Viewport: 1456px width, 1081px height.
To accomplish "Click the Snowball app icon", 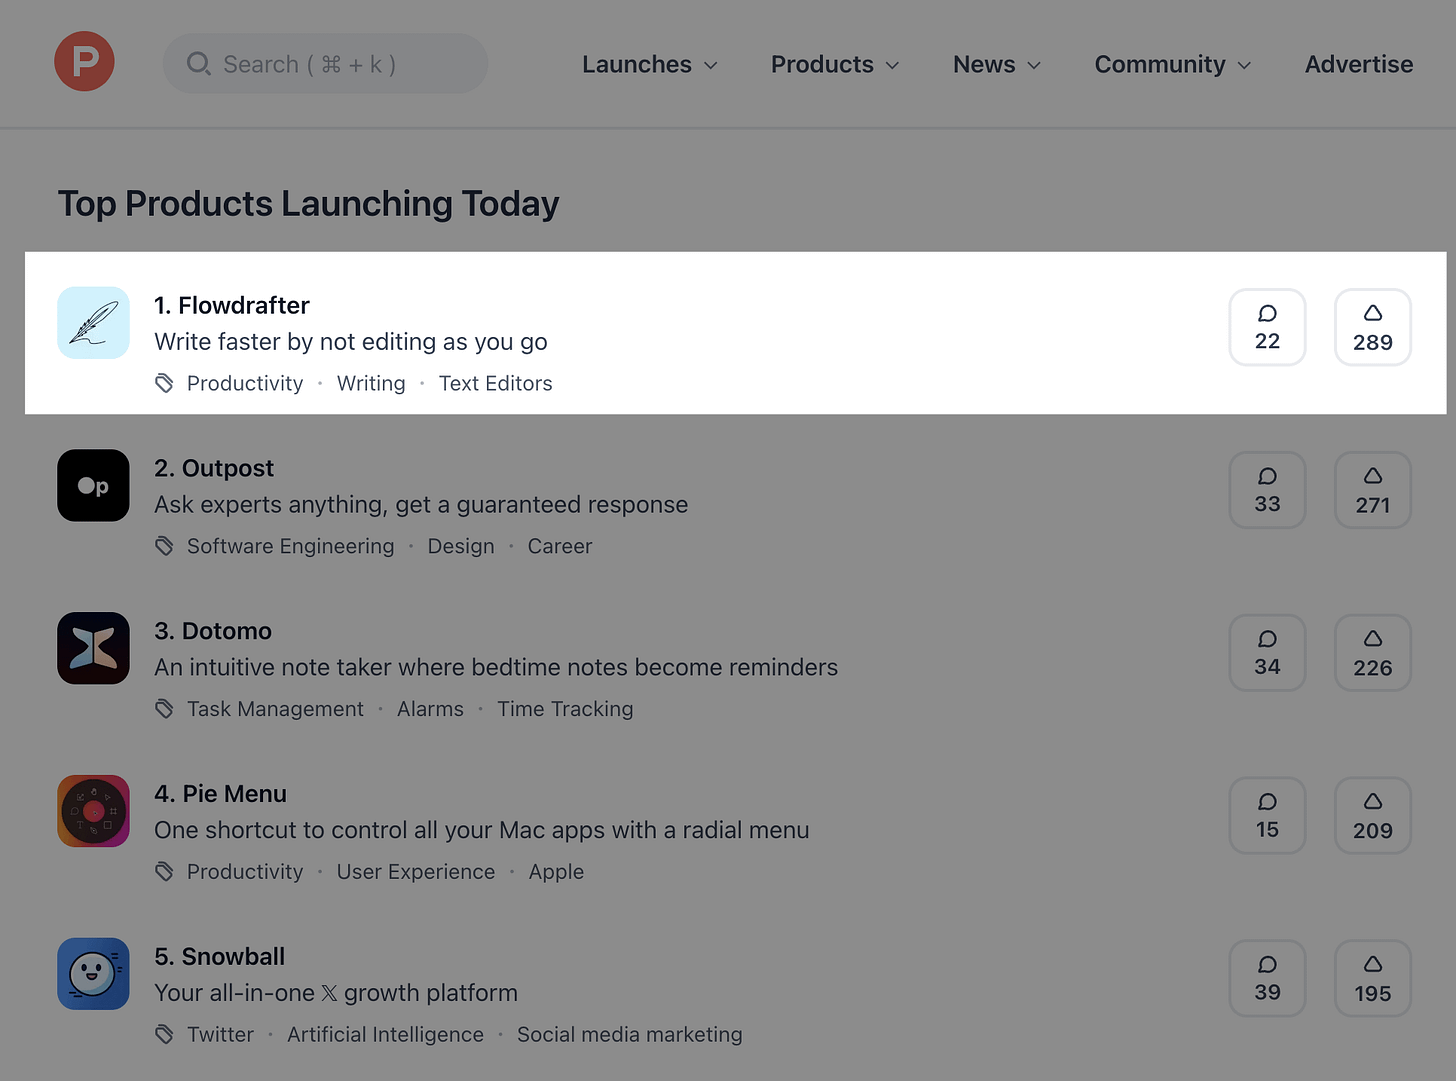I will click(93, 974).
